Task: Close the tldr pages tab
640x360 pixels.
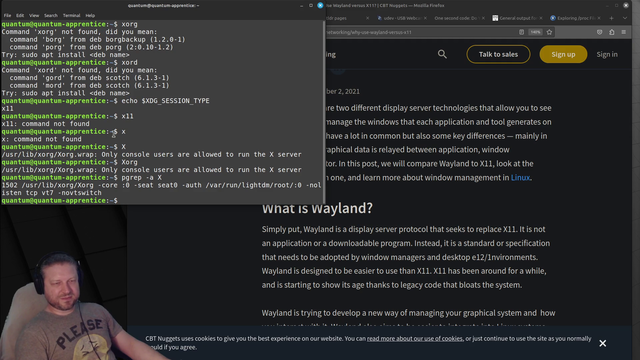Action: point(367,18)
